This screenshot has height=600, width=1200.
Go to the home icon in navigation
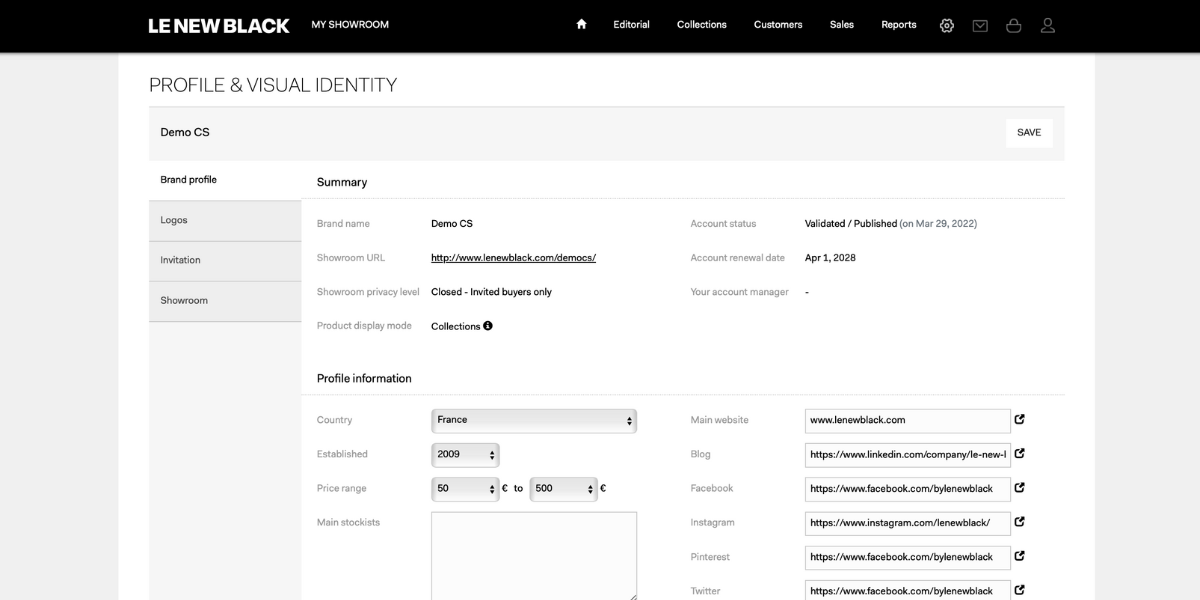tap(581, 24)
